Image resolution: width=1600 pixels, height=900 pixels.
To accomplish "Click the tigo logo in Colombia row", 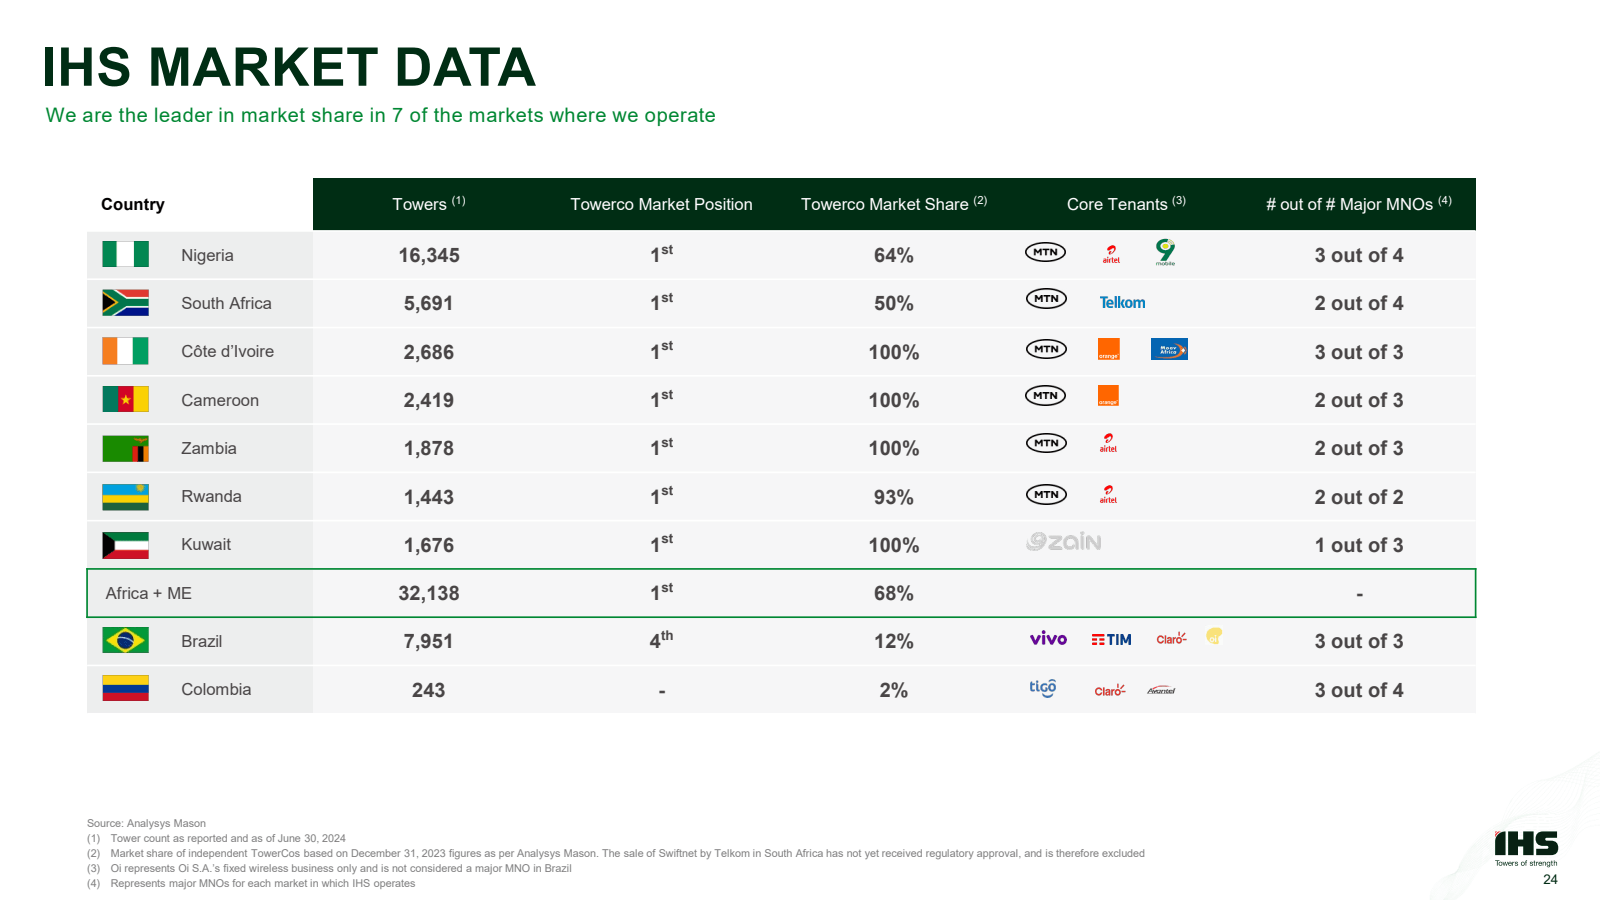I will (x=1043, y=688).
